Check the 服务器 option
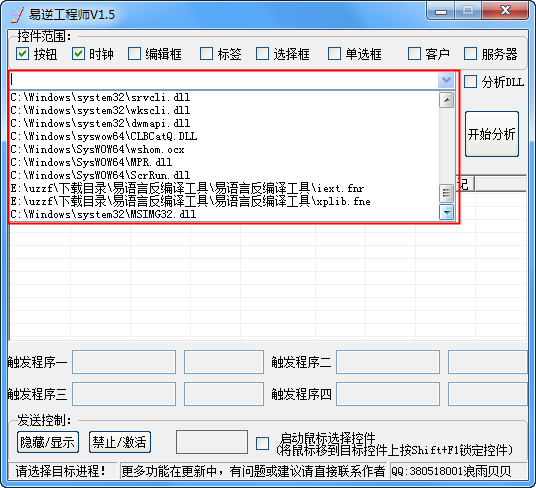536x488 pixels. tap(470, 54)
